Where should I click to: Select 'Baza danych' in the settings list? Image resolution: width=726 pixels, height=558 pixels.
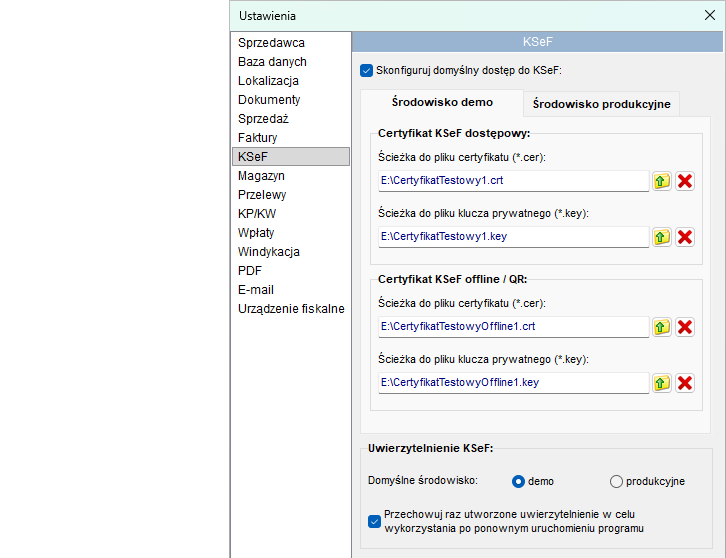[272, 62]
